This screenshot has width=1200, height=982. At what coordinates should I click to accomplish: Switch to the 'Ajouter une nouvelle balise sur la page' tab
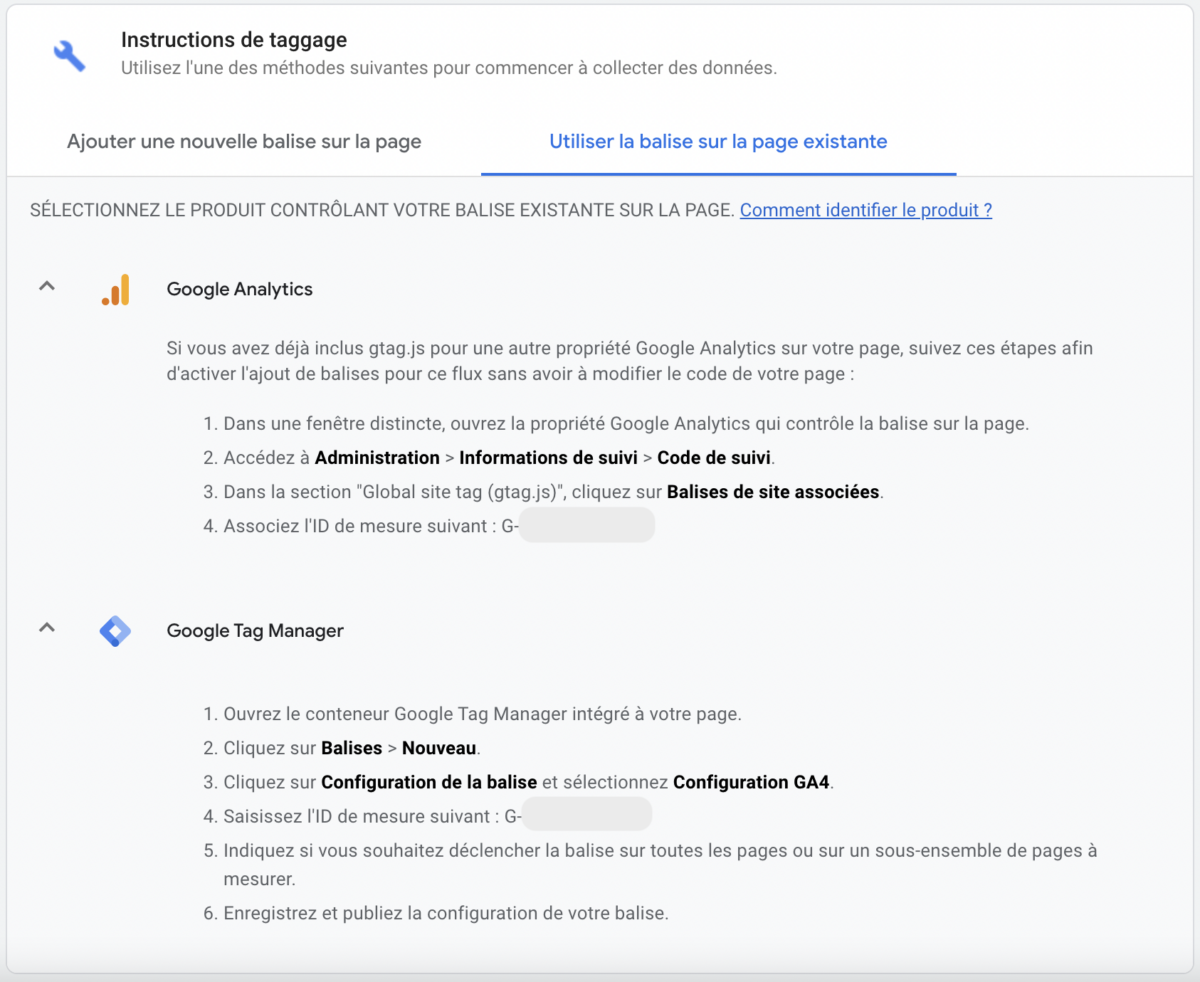(244, 142)
